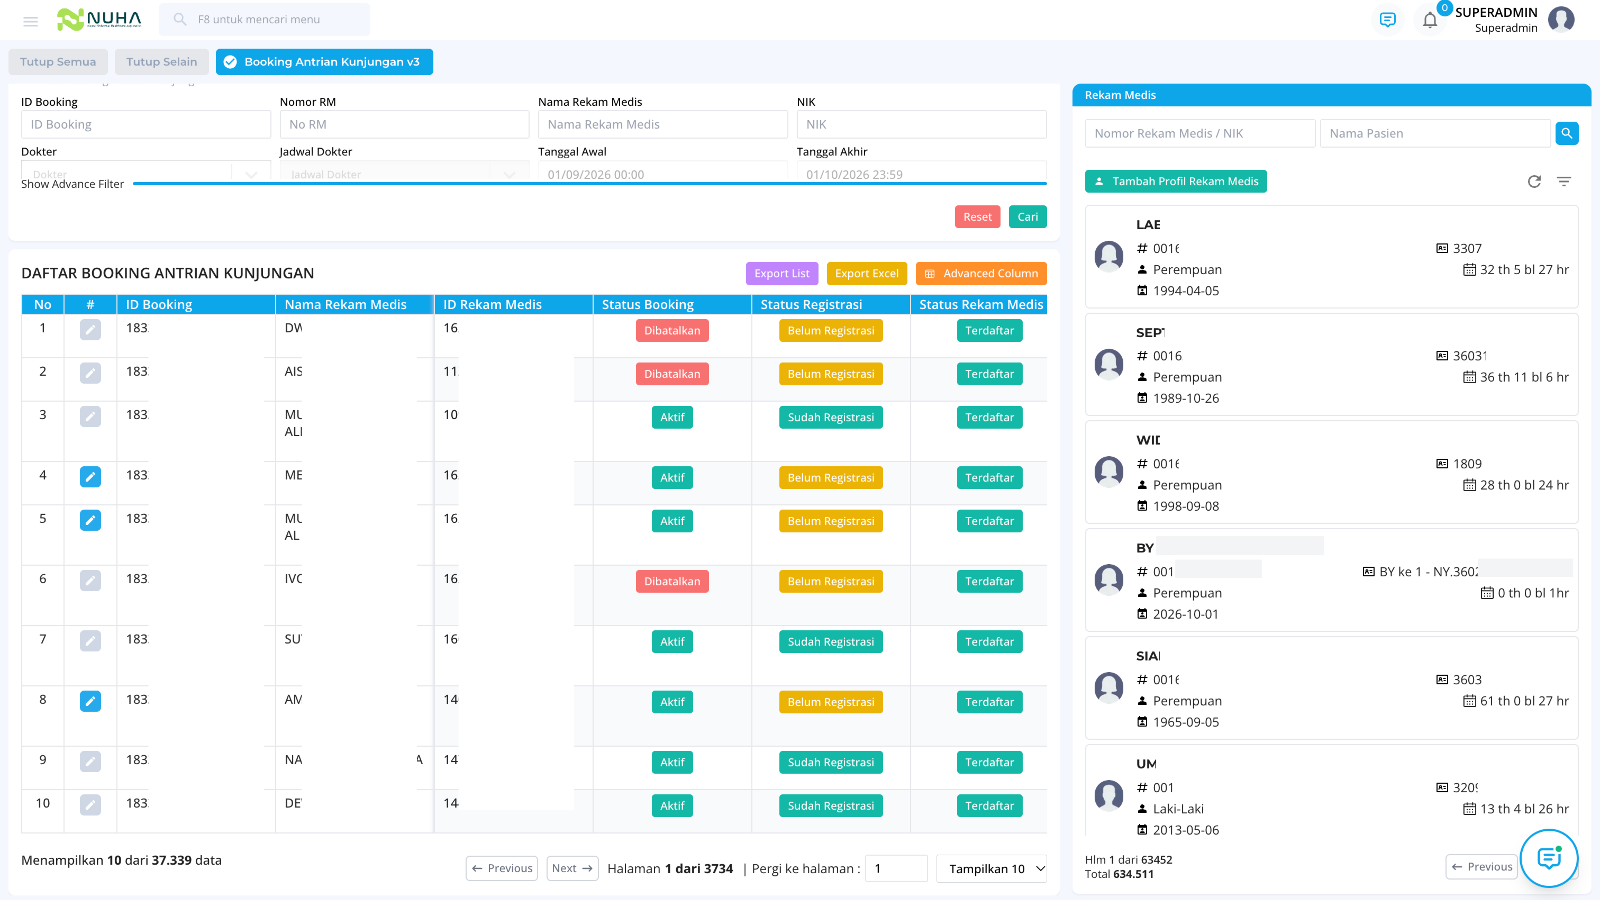Edit booking row number 8
The width and height of the screenshot is (1600, 900).
coord(90,701)
